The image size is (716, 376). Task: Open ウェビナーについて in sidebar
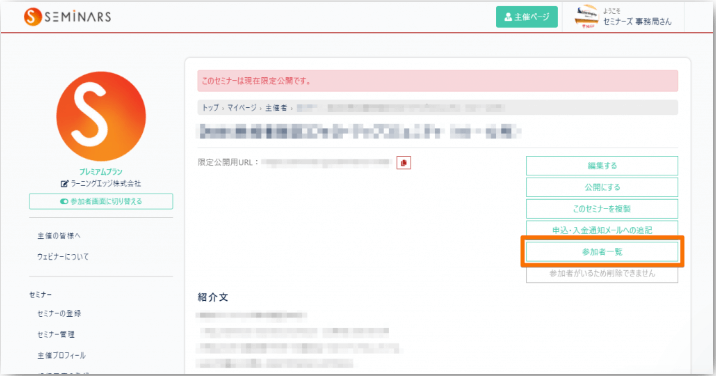tap(63, 257)
